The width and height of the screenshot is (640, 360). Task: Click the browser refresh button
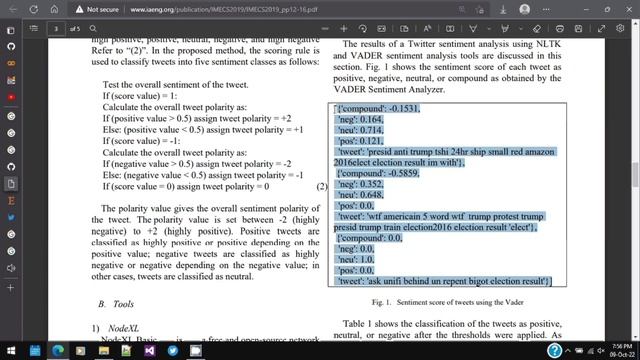[34, 9]
